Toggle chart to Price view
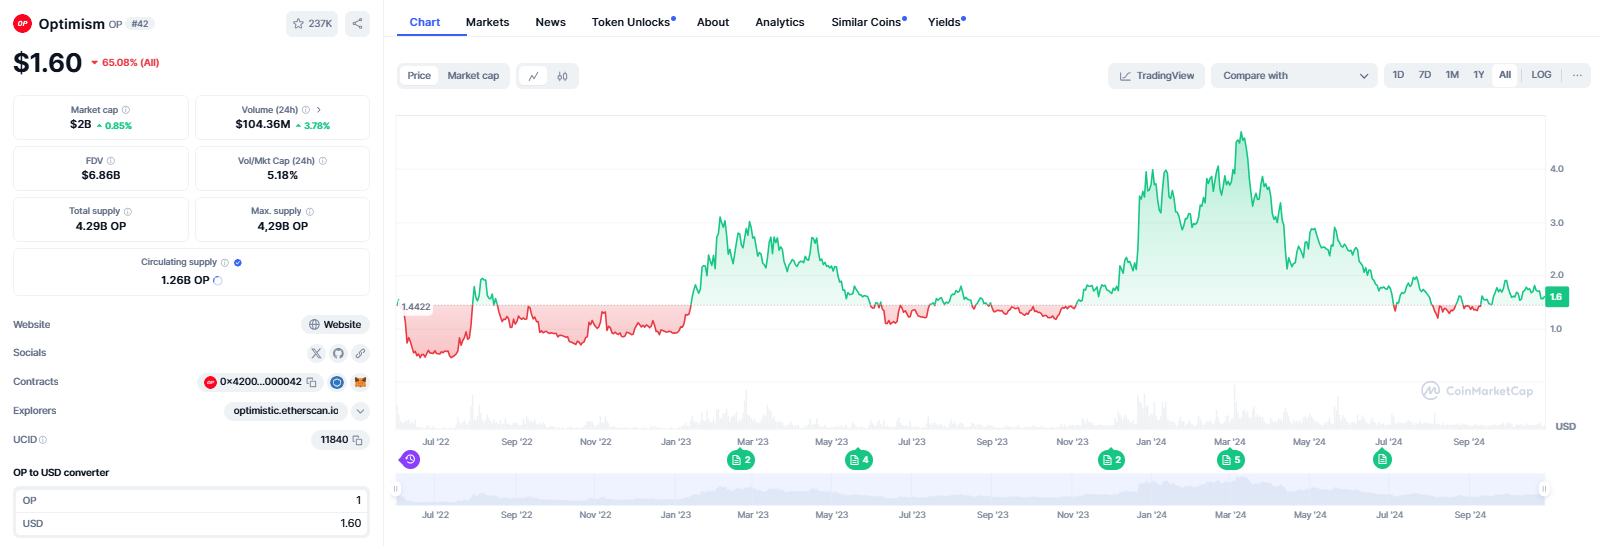Image resolution: width=1600 pixels, height=546 pixels. point(419,76)
